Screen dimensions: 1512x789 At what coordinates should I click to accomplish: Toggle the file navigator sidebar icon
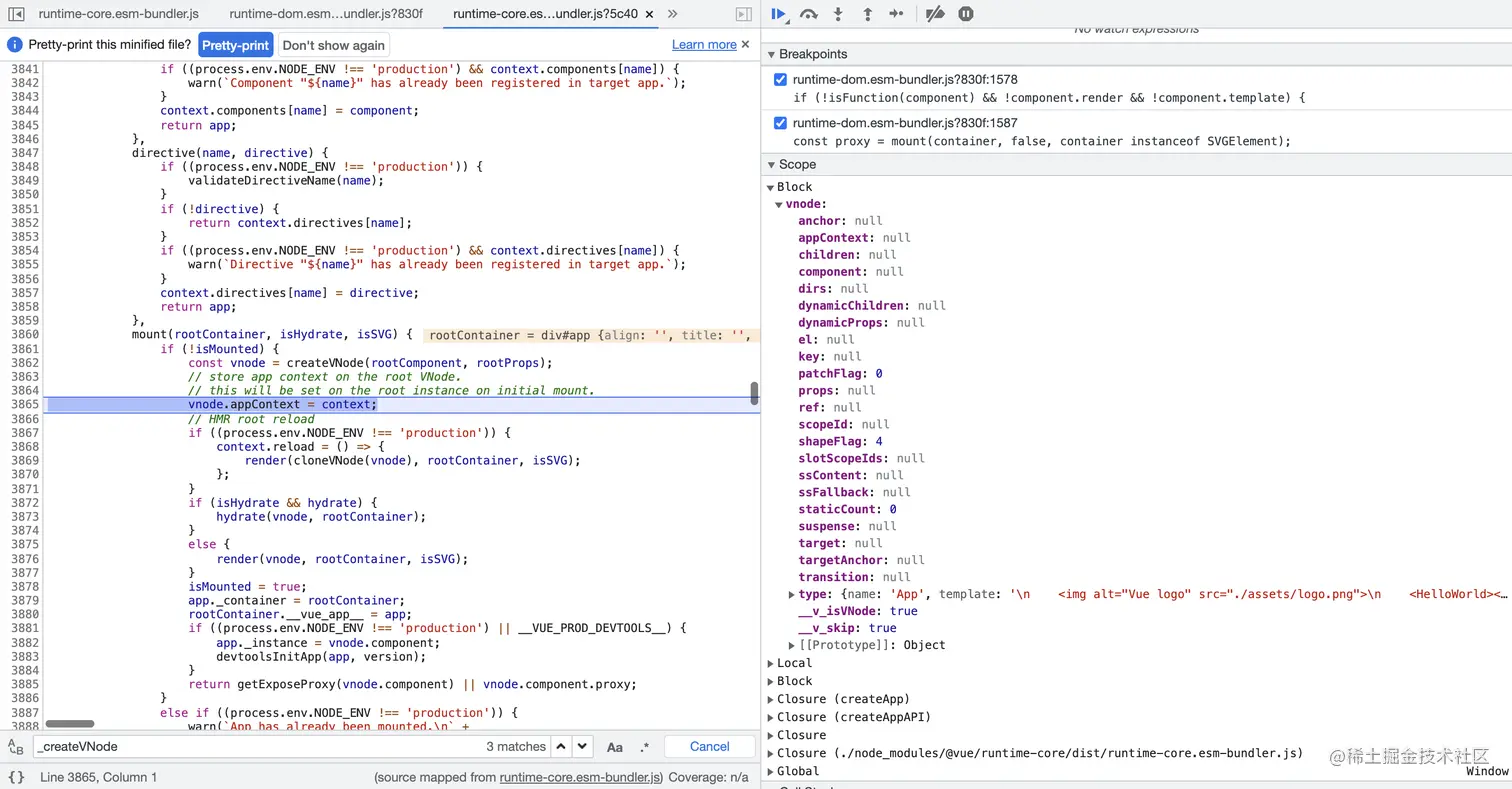click(16, 14)
